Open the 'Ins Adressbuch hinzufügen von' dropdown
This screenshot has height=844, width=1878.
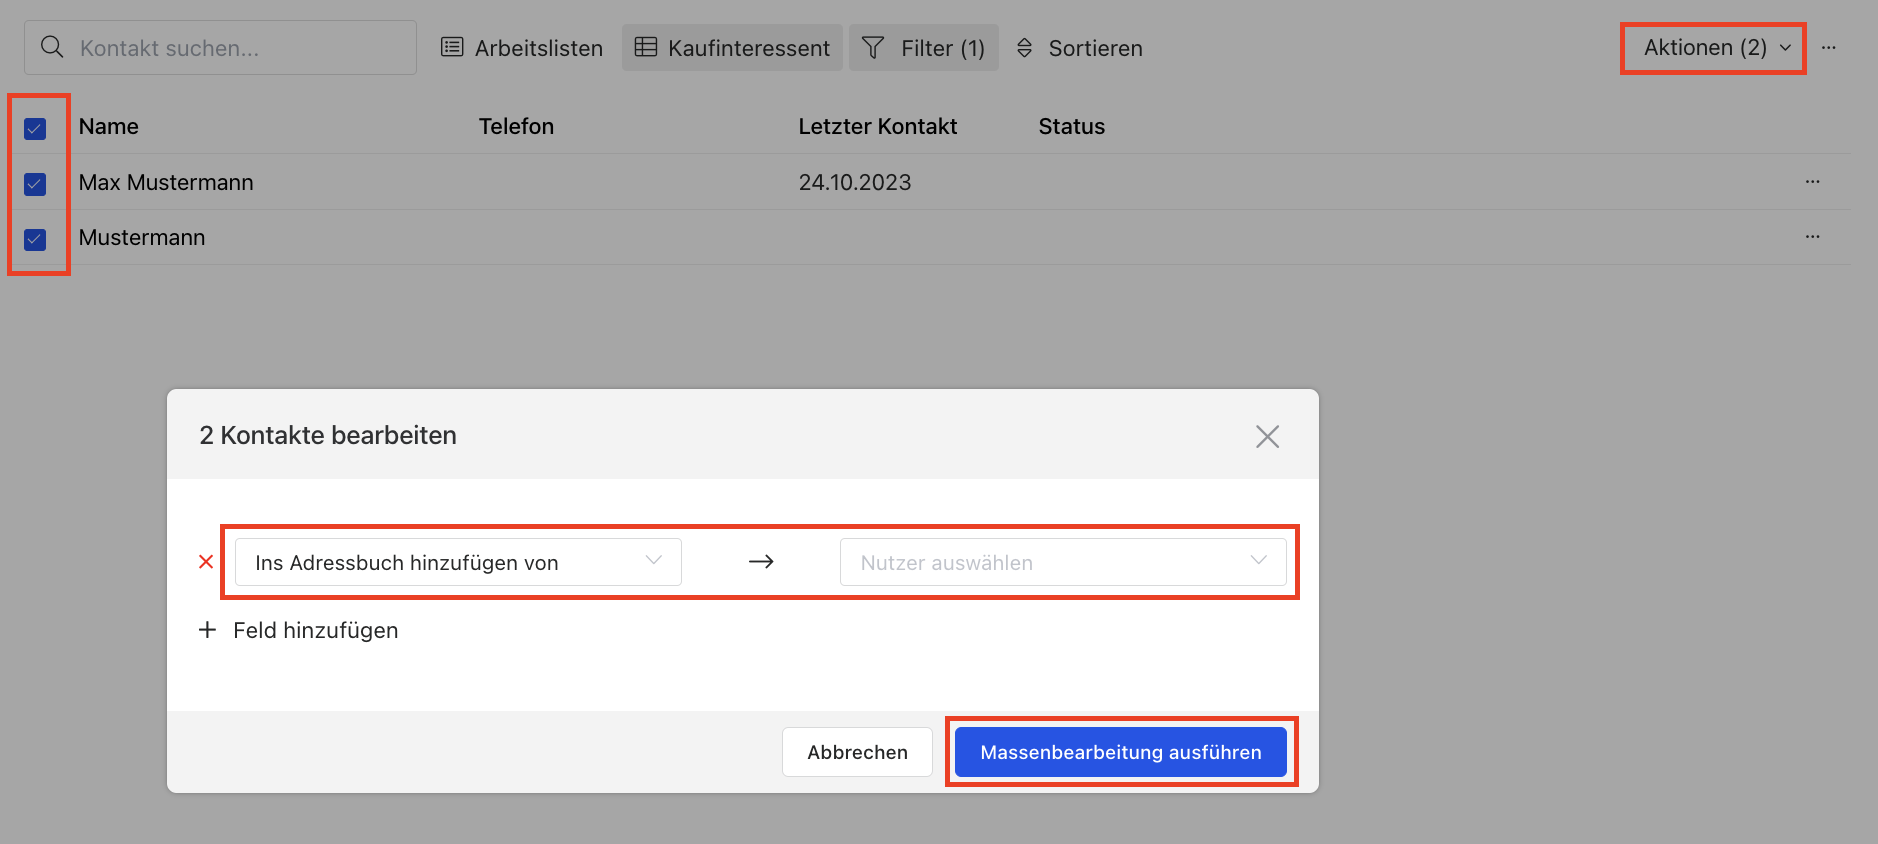point(458,562)
